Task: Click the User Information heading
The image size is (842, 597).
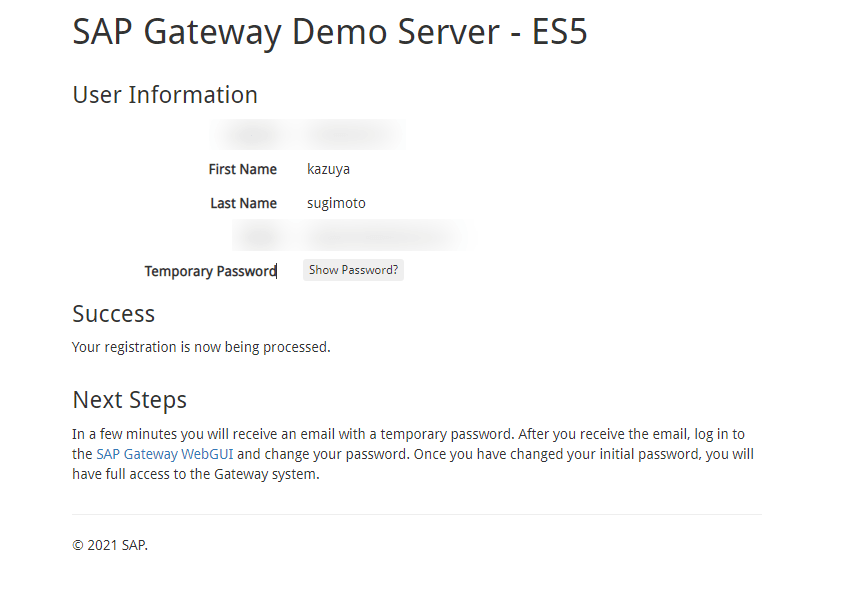Action: pos(165,95)
